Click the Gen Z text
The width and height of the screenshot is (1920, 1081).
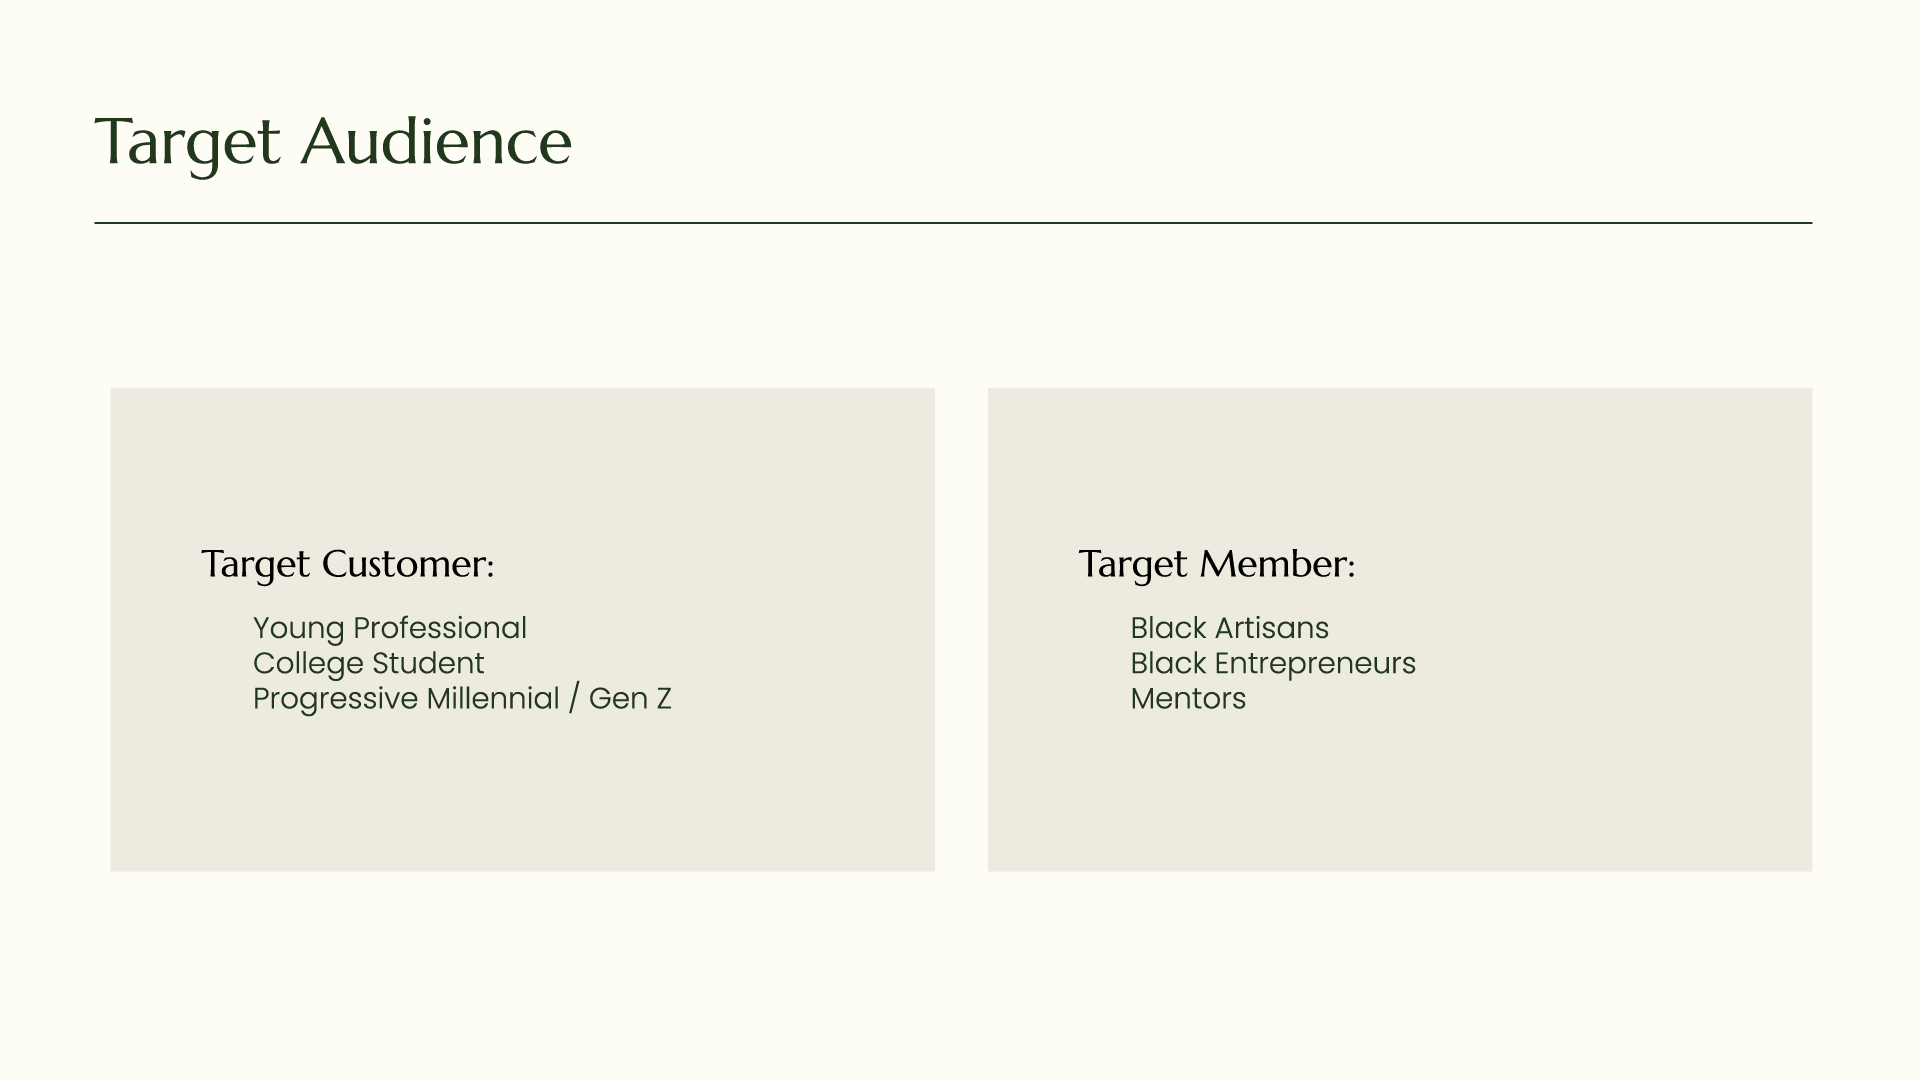pyautogui.click(x=630, y=698)
